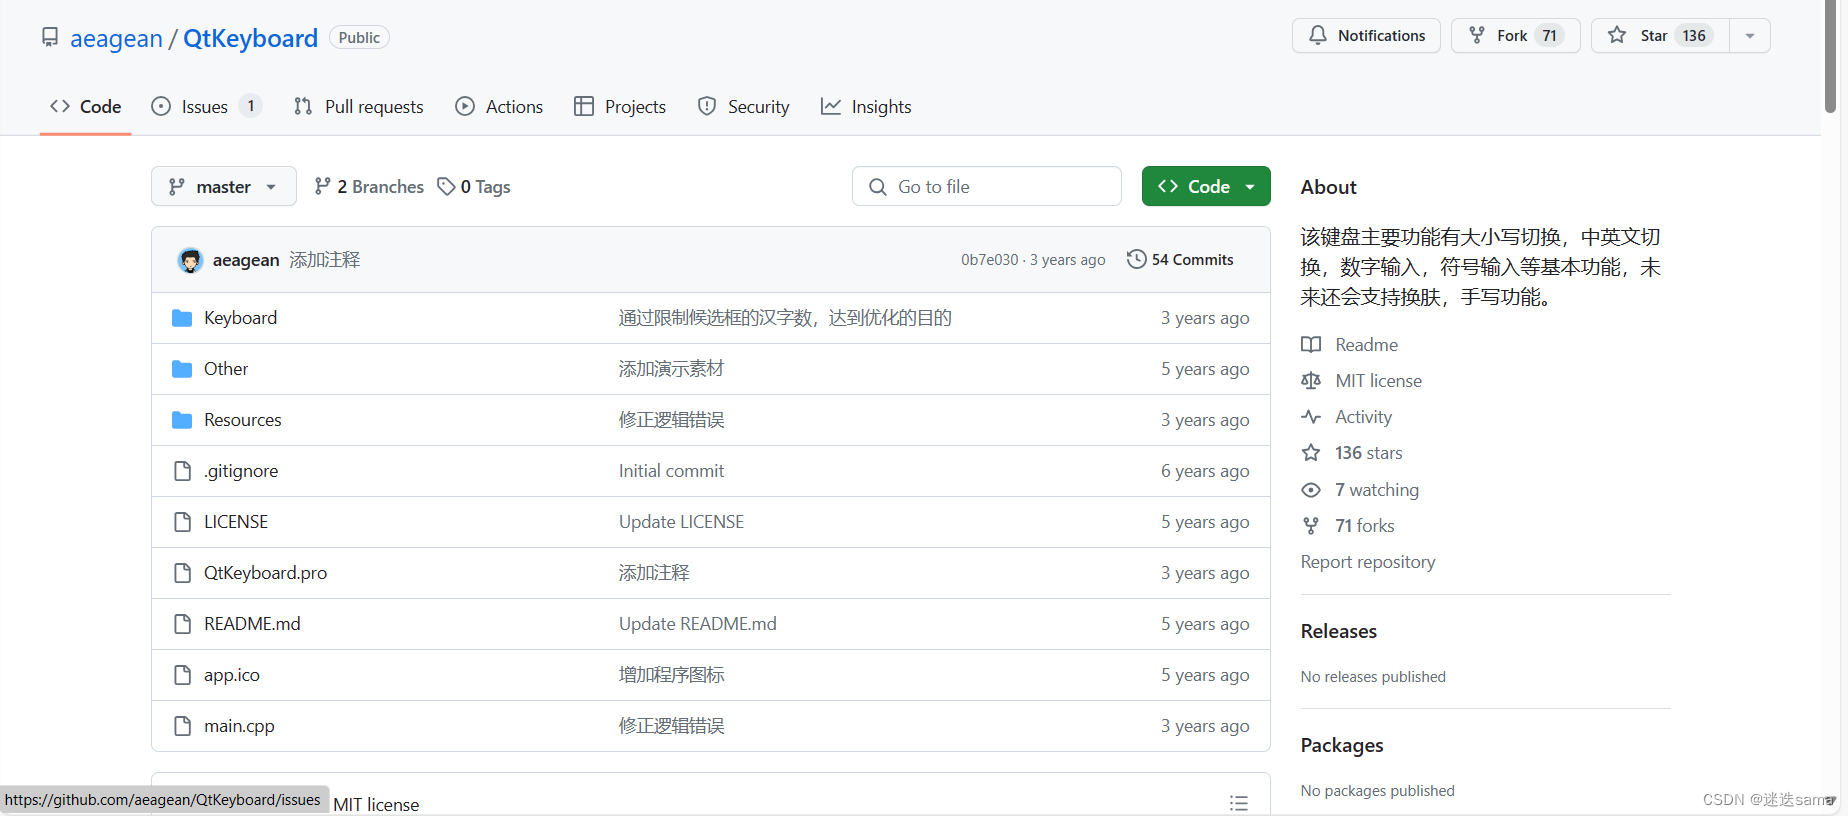Viewport: 1848px width, 816px height.
Task: Open the Pull requests tab
Action: 359,107
